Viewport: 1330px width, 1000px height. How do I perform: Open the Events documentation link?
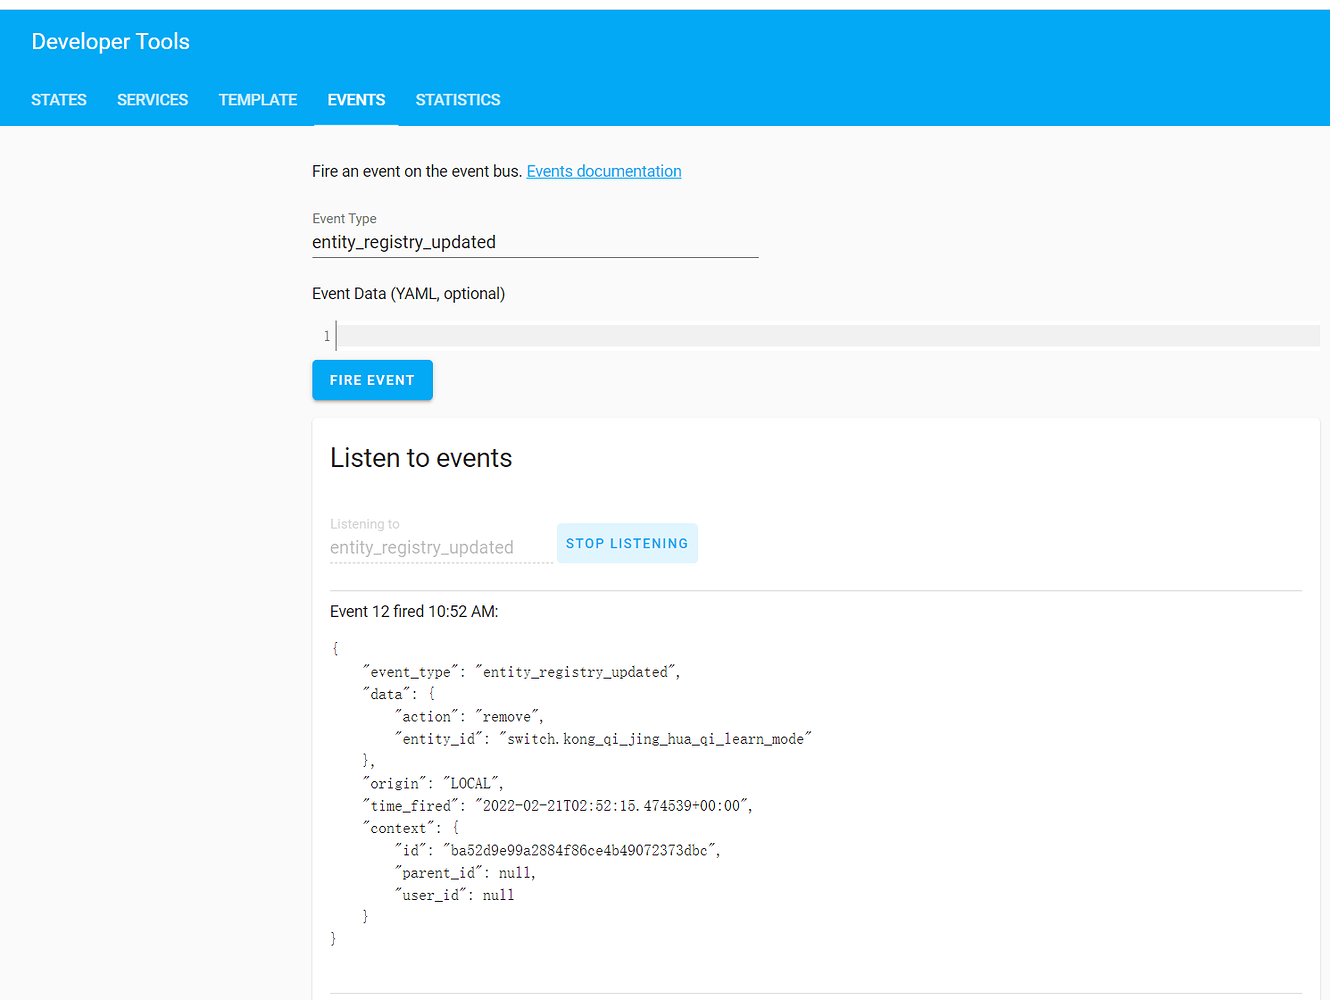point(604,171)
